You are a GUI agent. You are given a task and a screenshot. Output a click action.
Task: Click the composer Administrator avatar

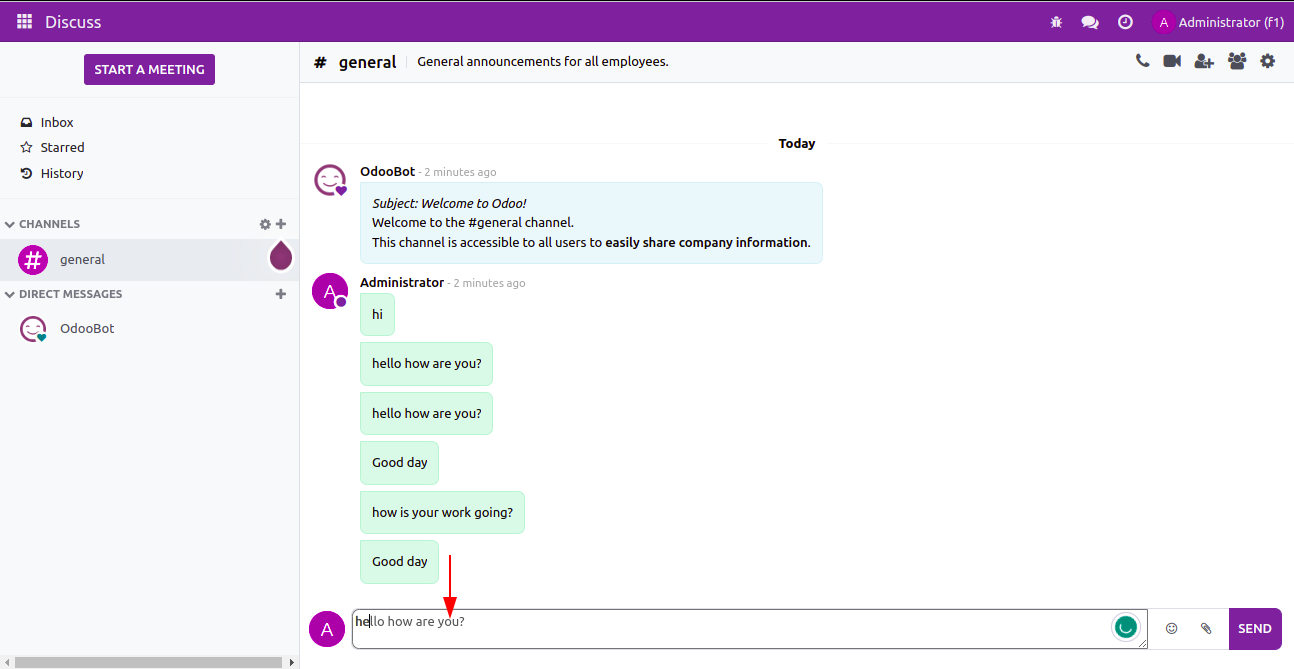pyautogui.click(x=326, y=629)
